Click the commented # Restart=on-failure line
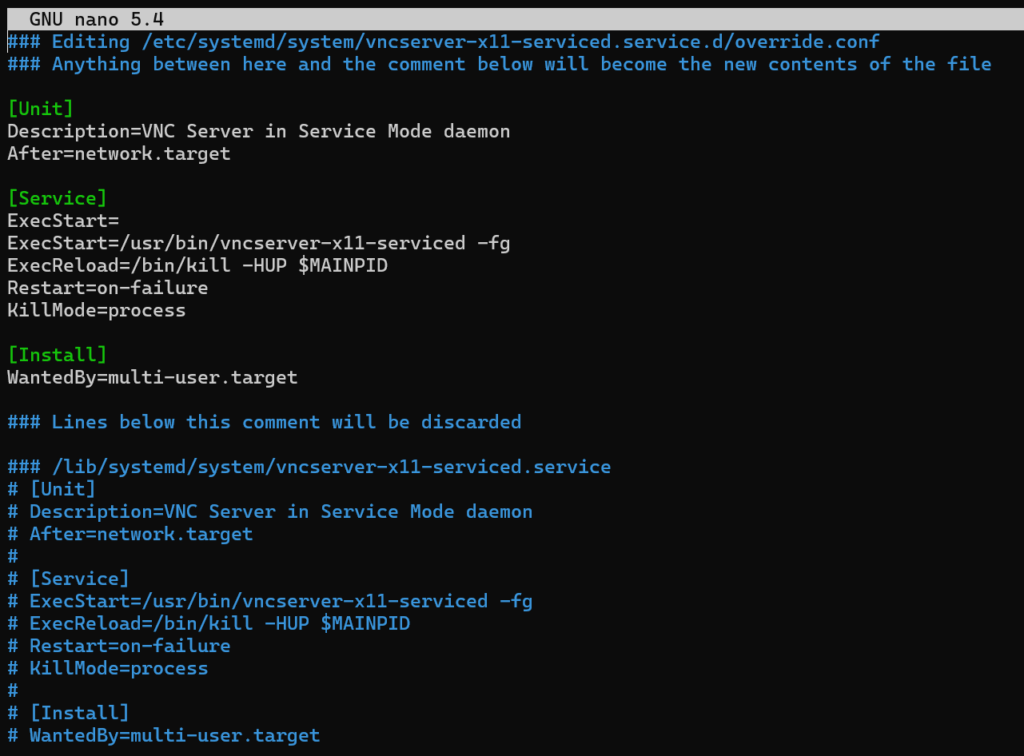The width and height of the screenshot is (1024, 756). coord(119,646)
